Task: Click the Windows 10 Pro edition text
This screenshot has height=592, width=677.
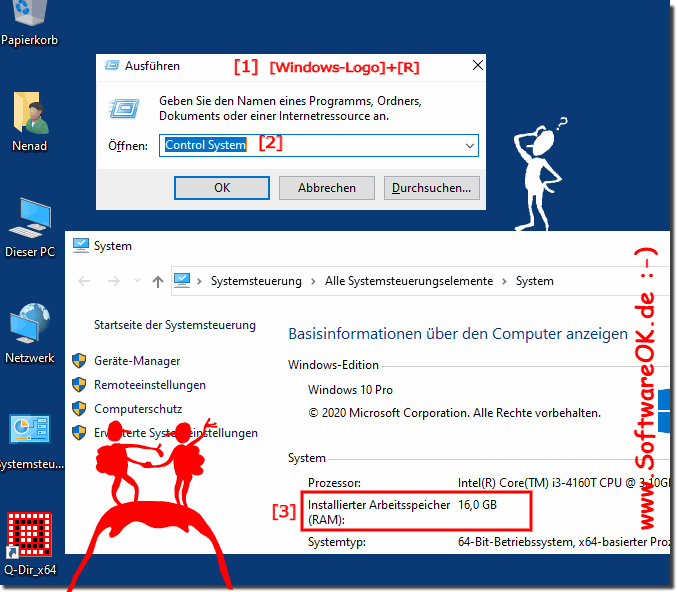Action: point(350,390)
